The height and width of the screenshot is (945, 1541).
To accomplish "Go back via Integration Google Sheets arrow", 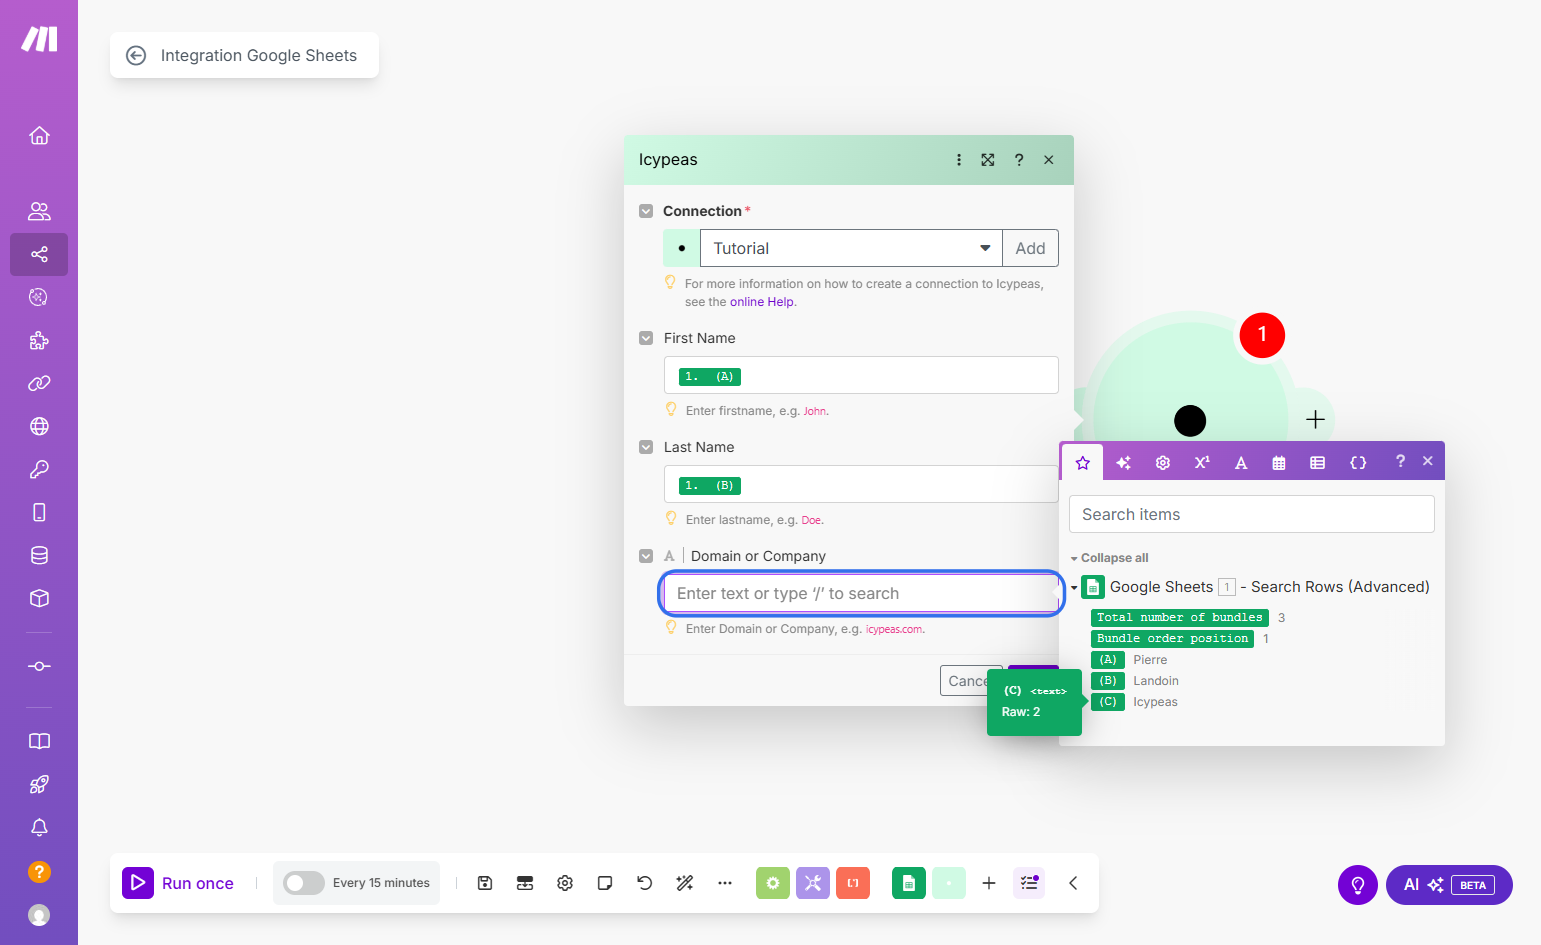I will tap(136, 56).
